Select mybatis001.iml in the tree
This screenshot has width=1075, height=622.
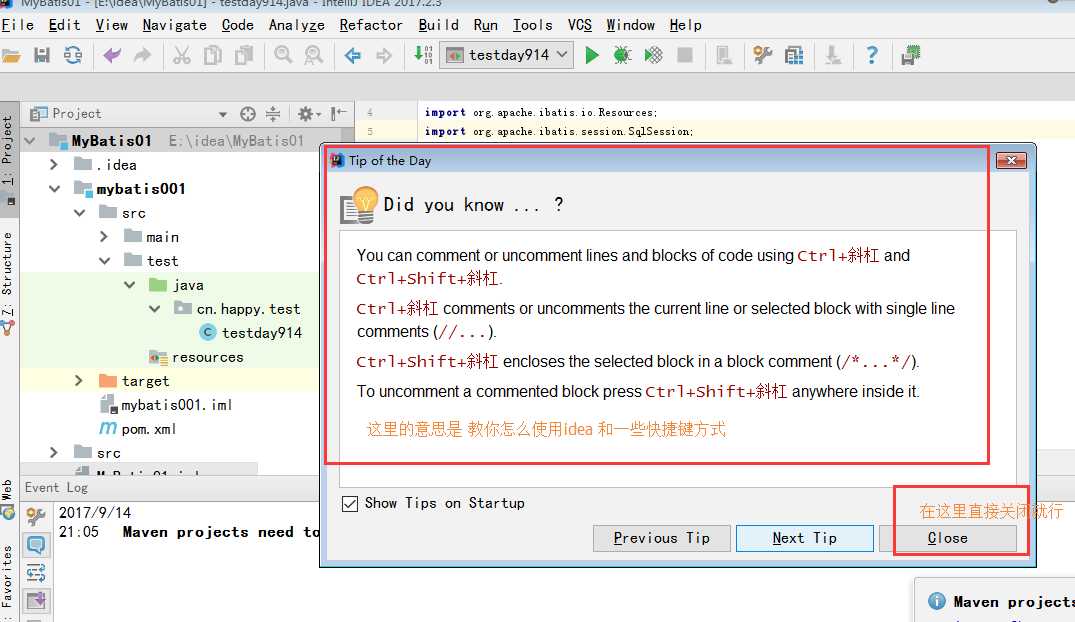point(166,405)
